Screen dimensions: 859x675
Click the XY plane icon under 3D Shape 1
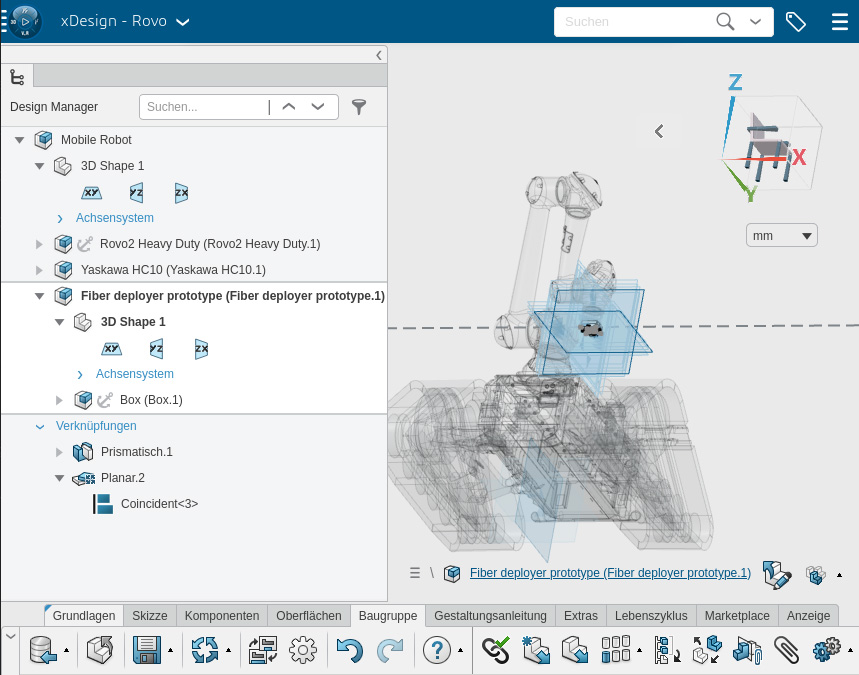pos(91,192)
